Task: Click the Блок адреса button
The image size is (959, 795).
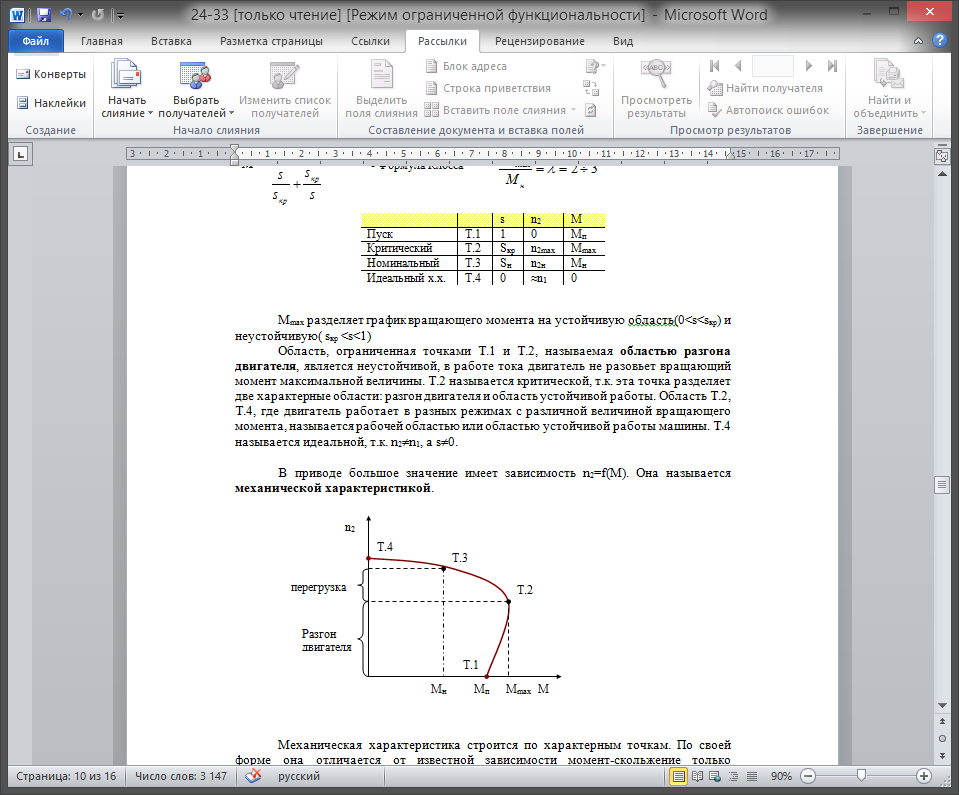Action: pyautogui.click(x=466, y=66)
